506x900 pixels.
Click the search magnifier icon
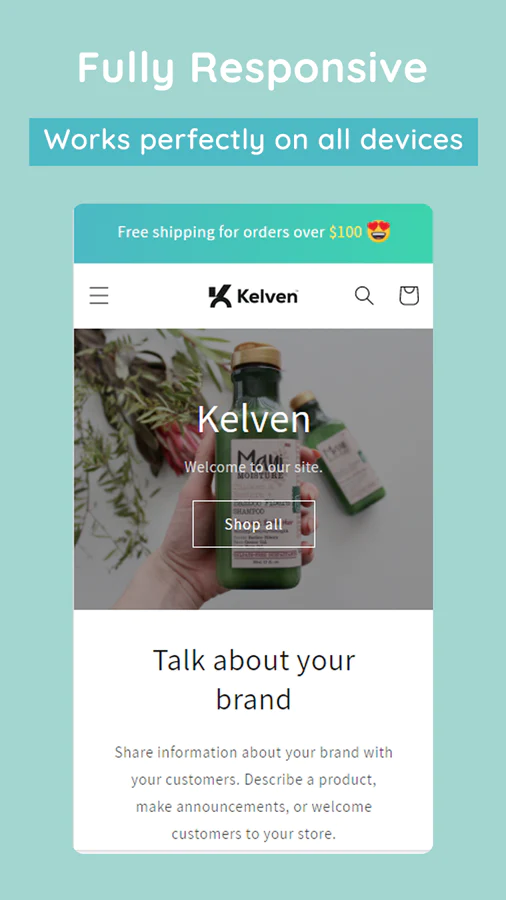[x=364, y=296]
